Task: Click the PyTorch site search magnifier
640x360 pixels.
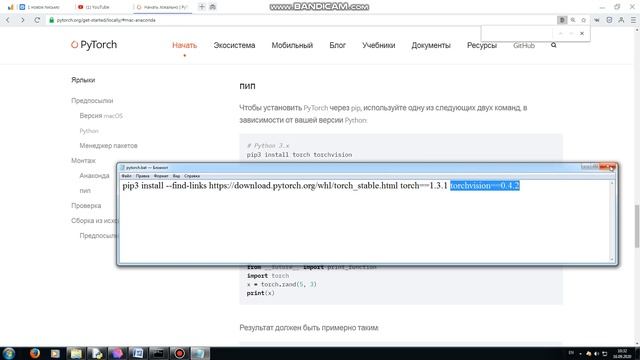Action: click(553, 45)
